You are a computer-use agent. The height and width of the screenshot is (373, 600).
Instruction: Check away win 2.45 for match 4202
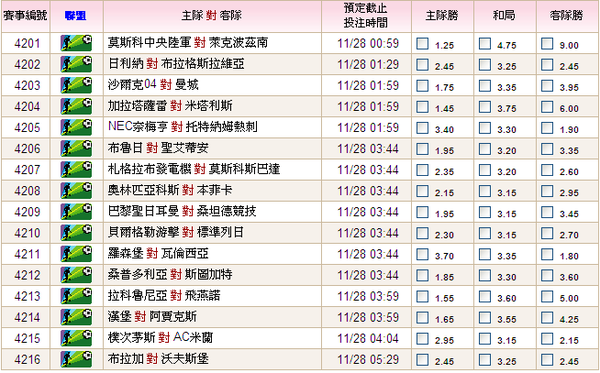click(x=547, y=65)
